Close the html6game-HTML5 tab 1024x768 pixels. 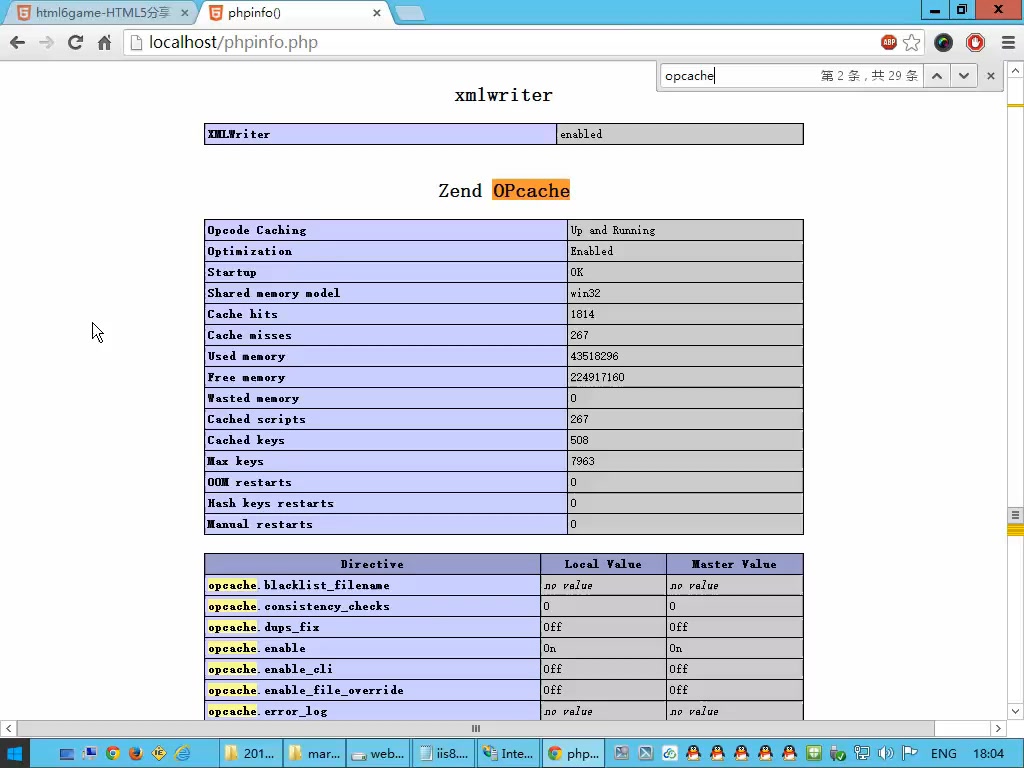point(185,12)
